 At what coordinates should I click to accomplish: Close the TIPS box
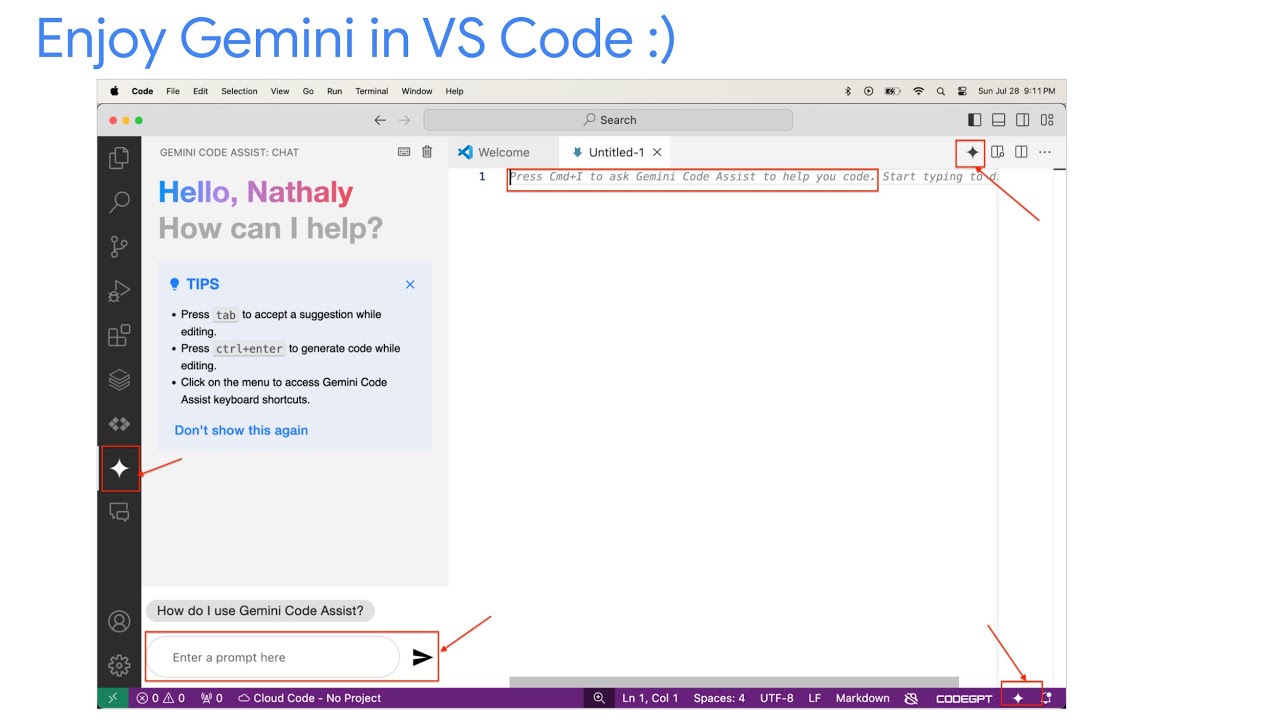click(x=410, y=284)
